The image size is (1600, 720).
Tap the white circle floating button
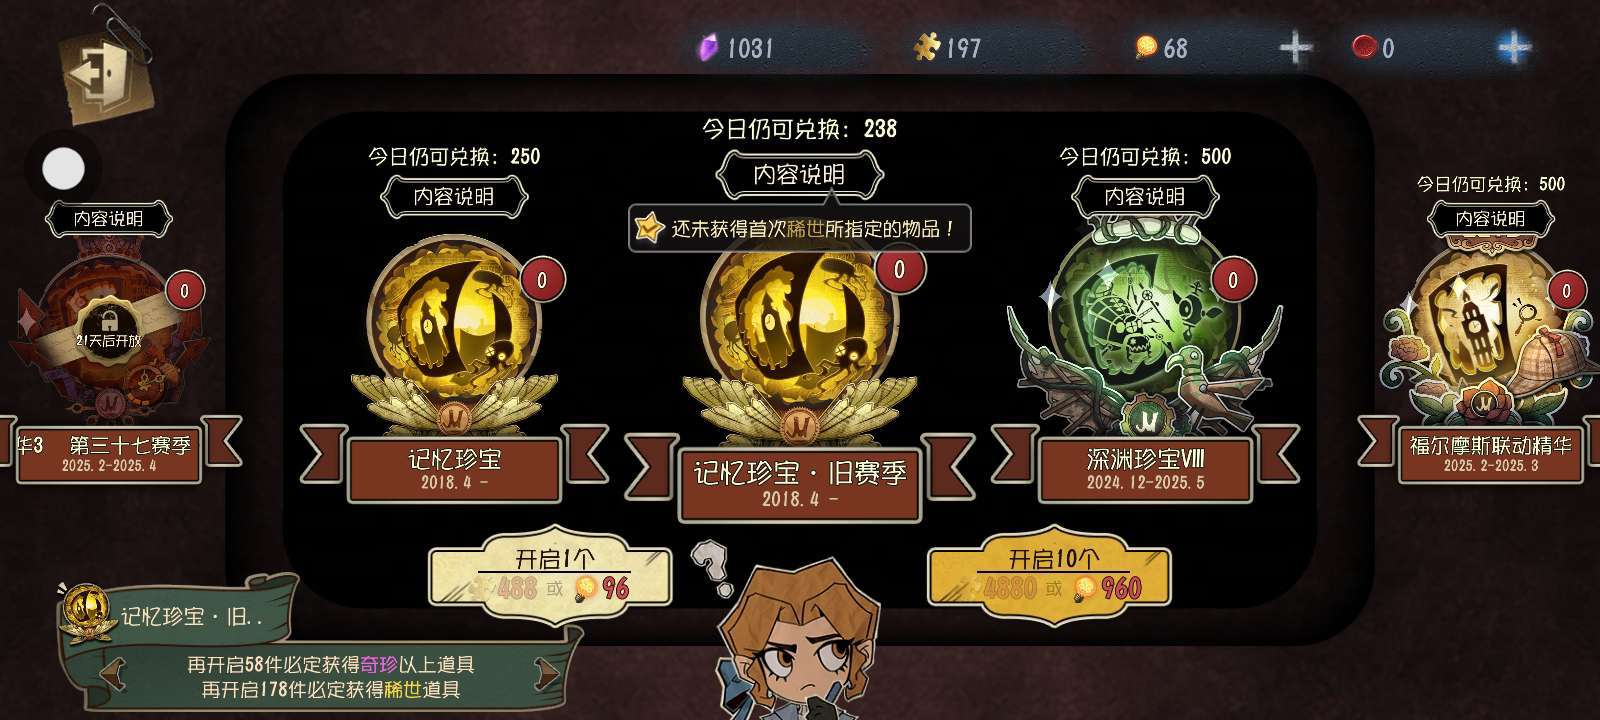pos(63,169)
